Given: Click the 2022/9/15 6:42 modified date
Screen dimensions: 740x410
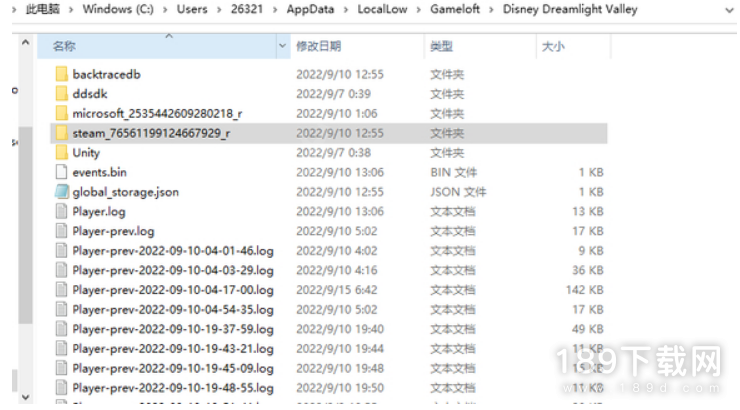Looking at the screenshot, I should coord(336,289).
